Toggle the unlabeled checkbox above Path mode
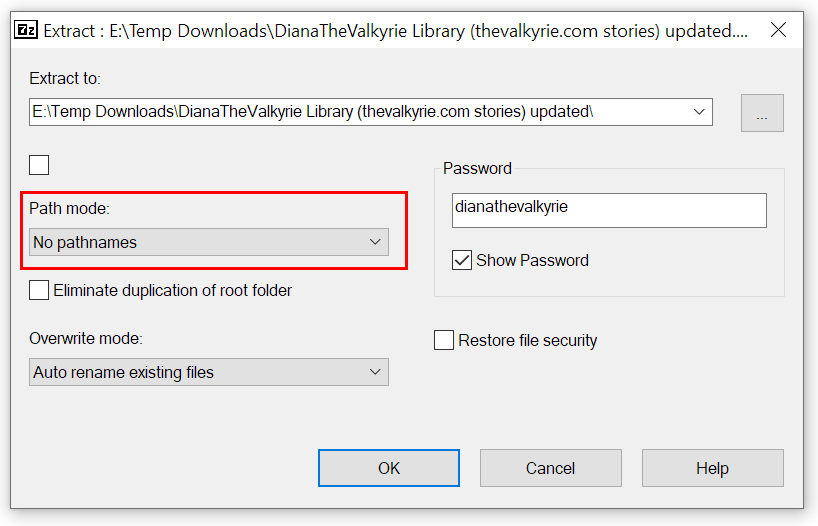This screenshot has height=526, width=818. click(39, 165)
